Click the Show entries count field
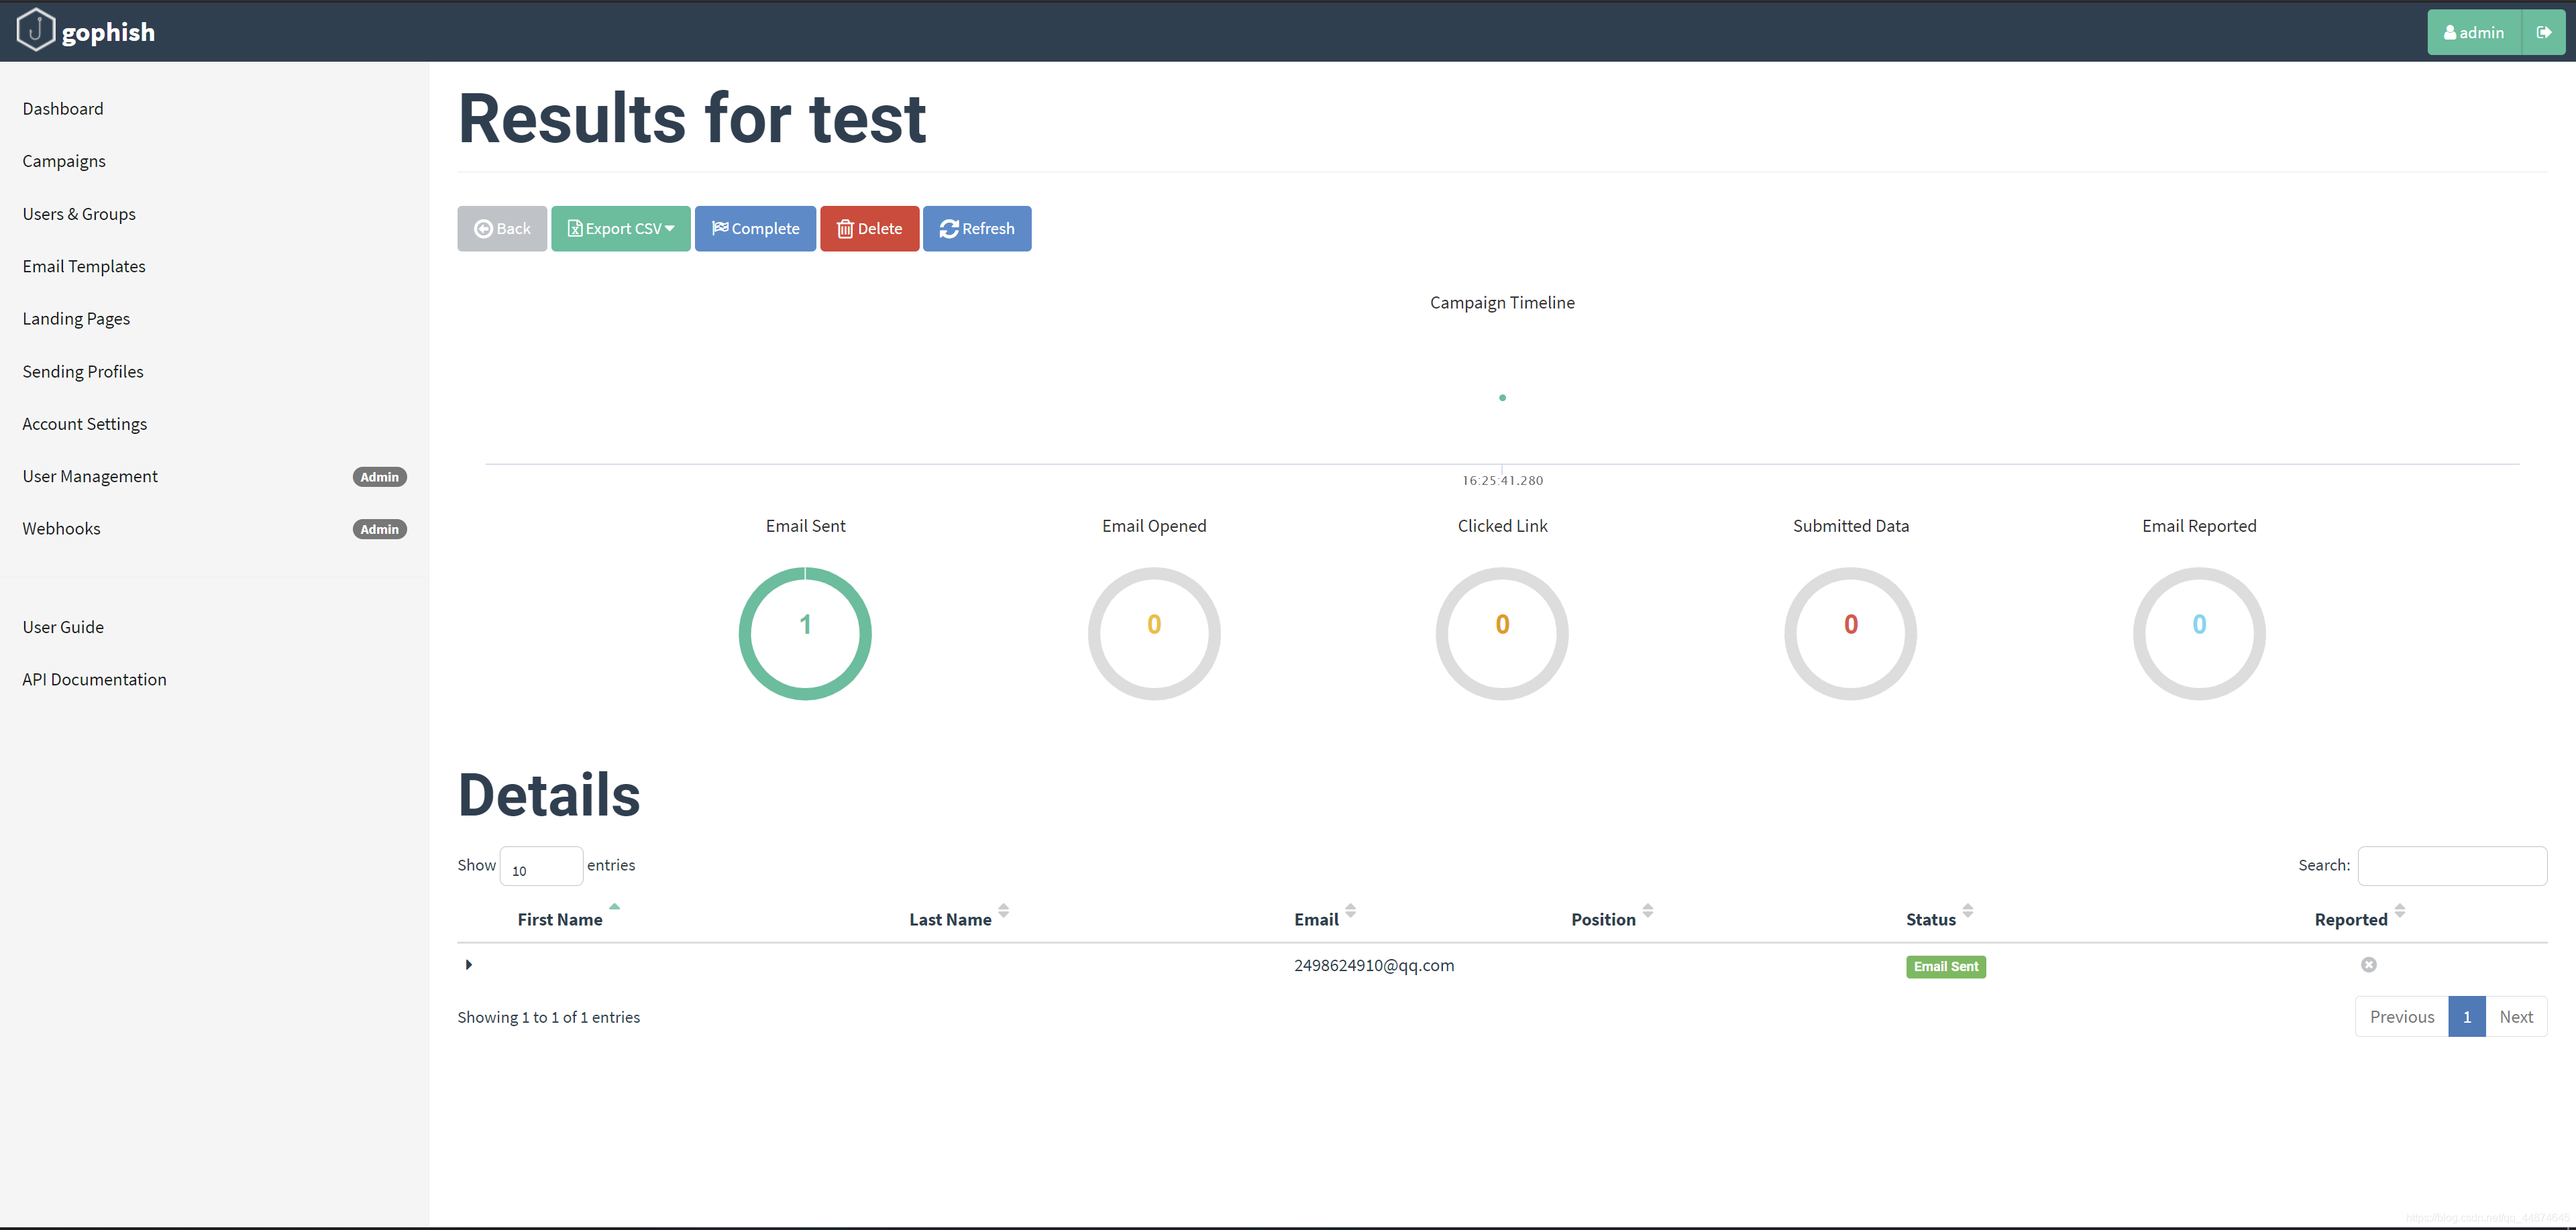 click(x=541, y=866)
